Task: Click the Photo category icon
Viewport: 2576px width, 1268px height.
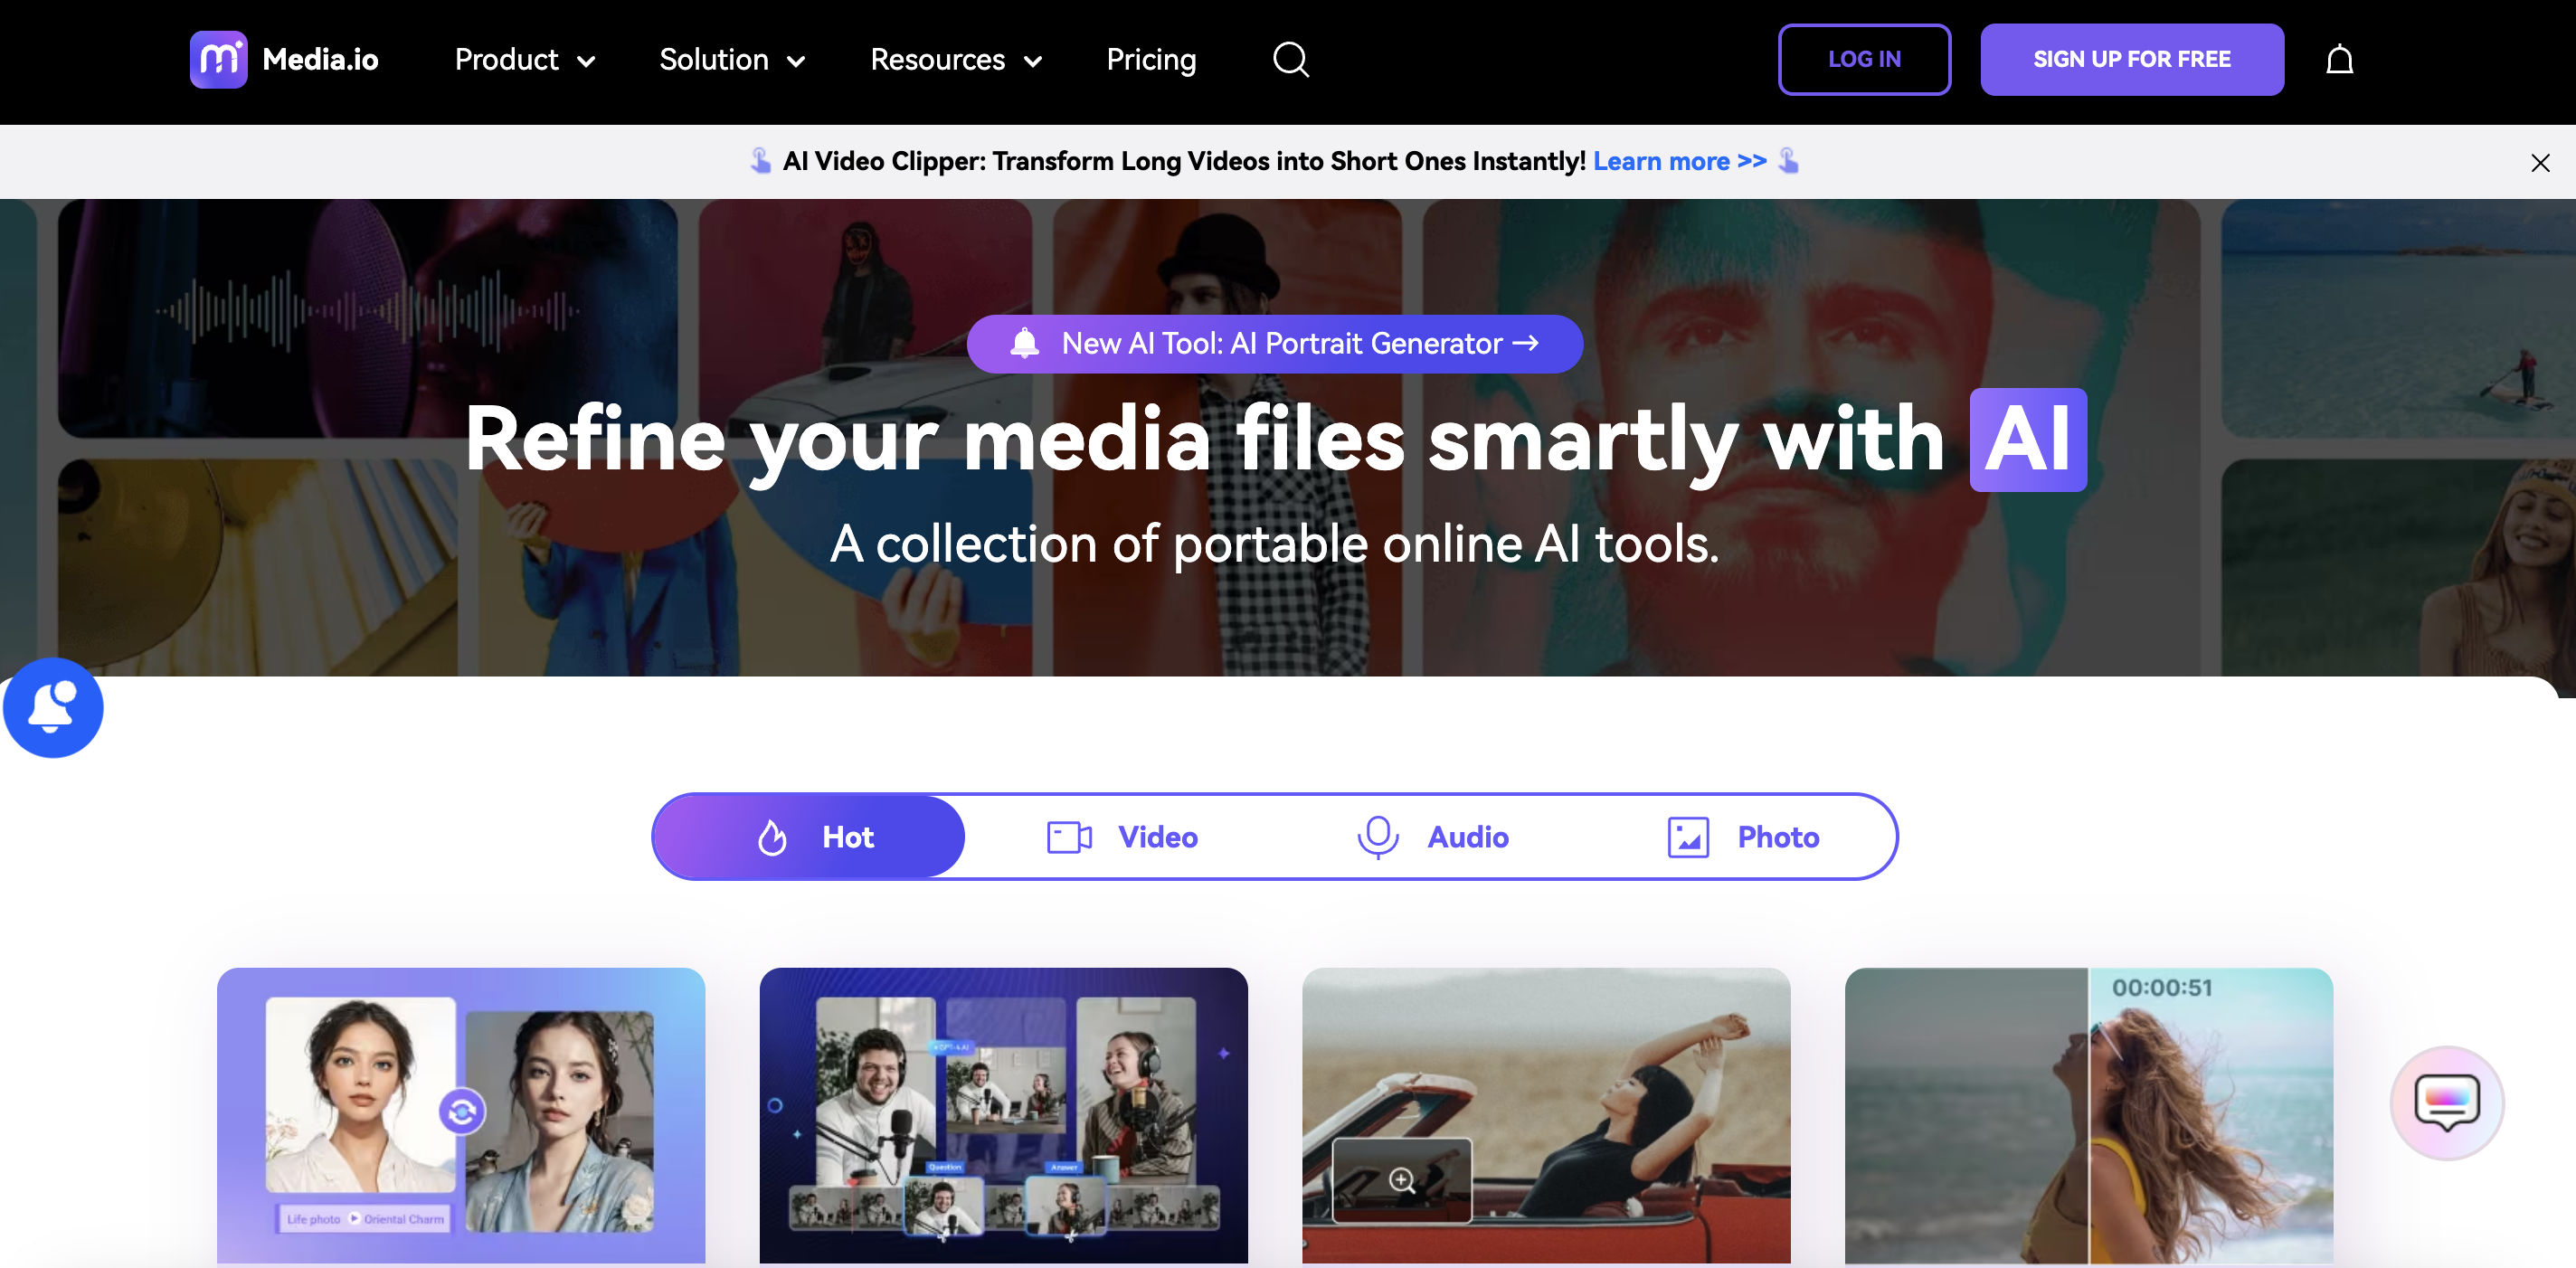Action: click(1690, 835)
